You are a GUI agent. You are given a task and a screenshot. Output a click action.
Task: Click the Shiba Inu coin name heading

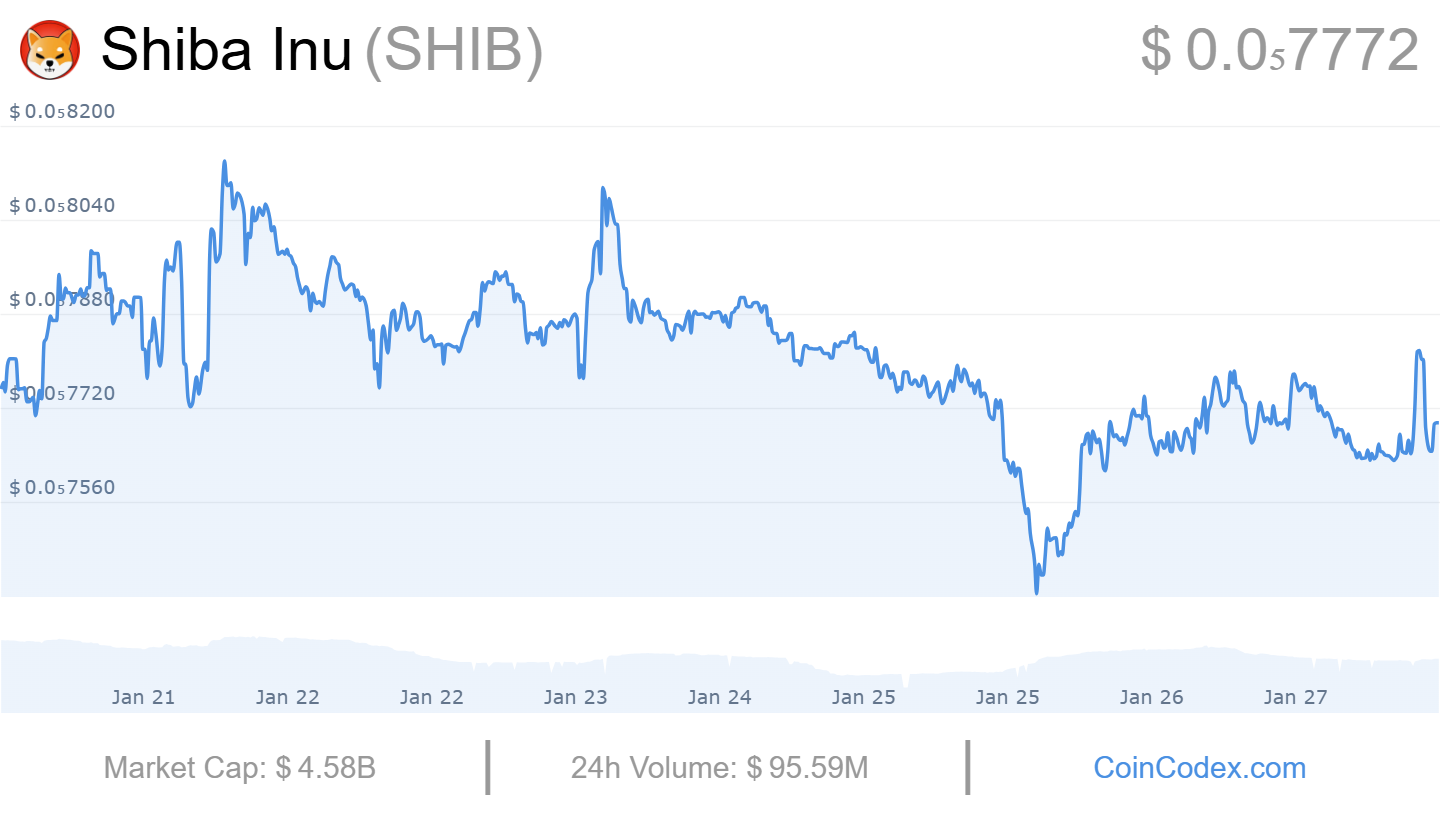click(226, 50)
